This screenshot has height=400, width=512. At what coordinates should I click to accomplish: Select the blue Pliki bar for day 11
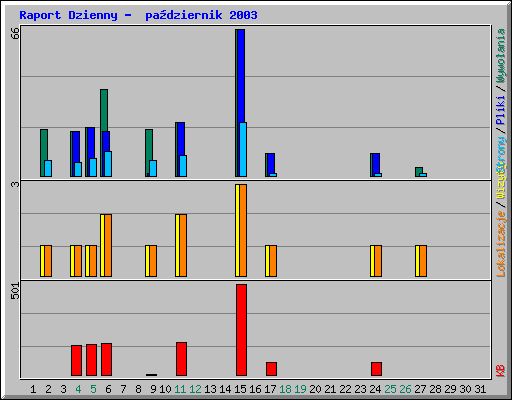pos(181,139)
